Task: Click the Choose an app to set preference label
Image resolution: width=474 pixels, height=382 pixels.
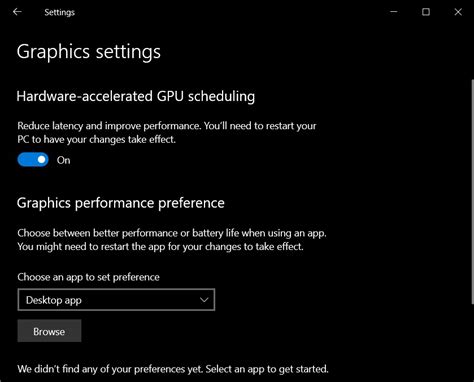Action: [88, 277]
